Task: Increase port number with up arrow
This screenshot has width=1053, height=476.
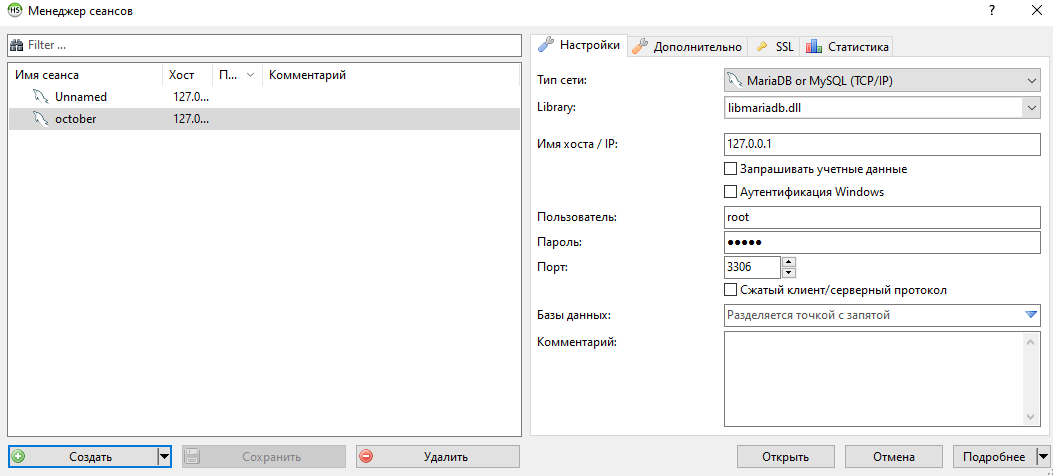Action: click(x=789, y=262)
